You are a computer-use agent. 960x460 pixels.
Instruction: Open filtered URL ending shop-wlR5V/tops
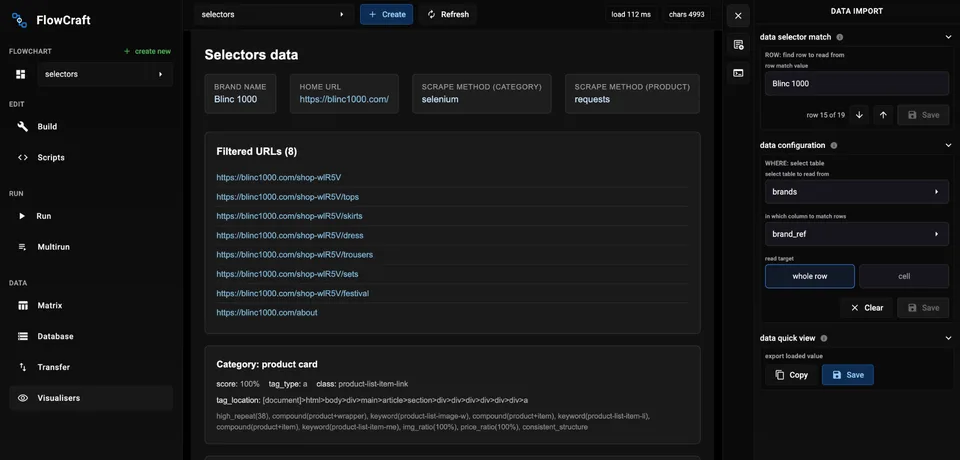[288, 197]
